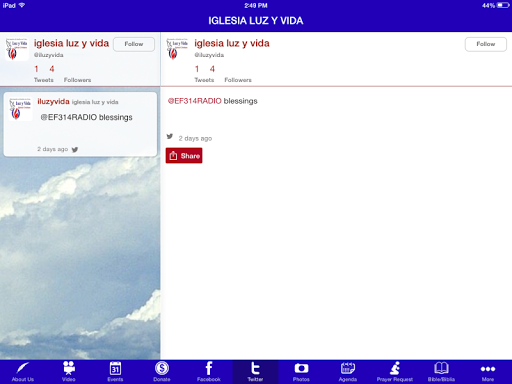
Task: Follow iglesia luz y vida in left panel
Action: pyautogui.click(x=134, y=44)
